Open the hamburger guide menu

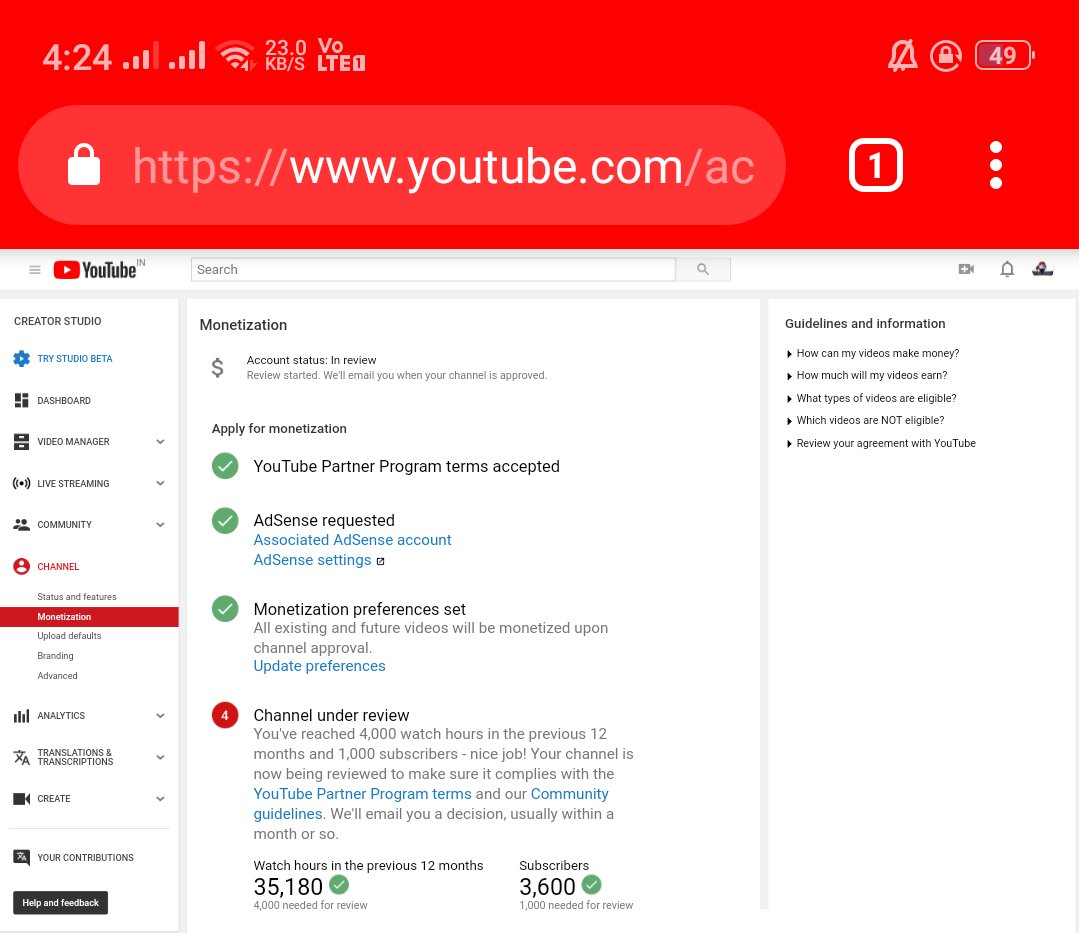coord(34,270)
